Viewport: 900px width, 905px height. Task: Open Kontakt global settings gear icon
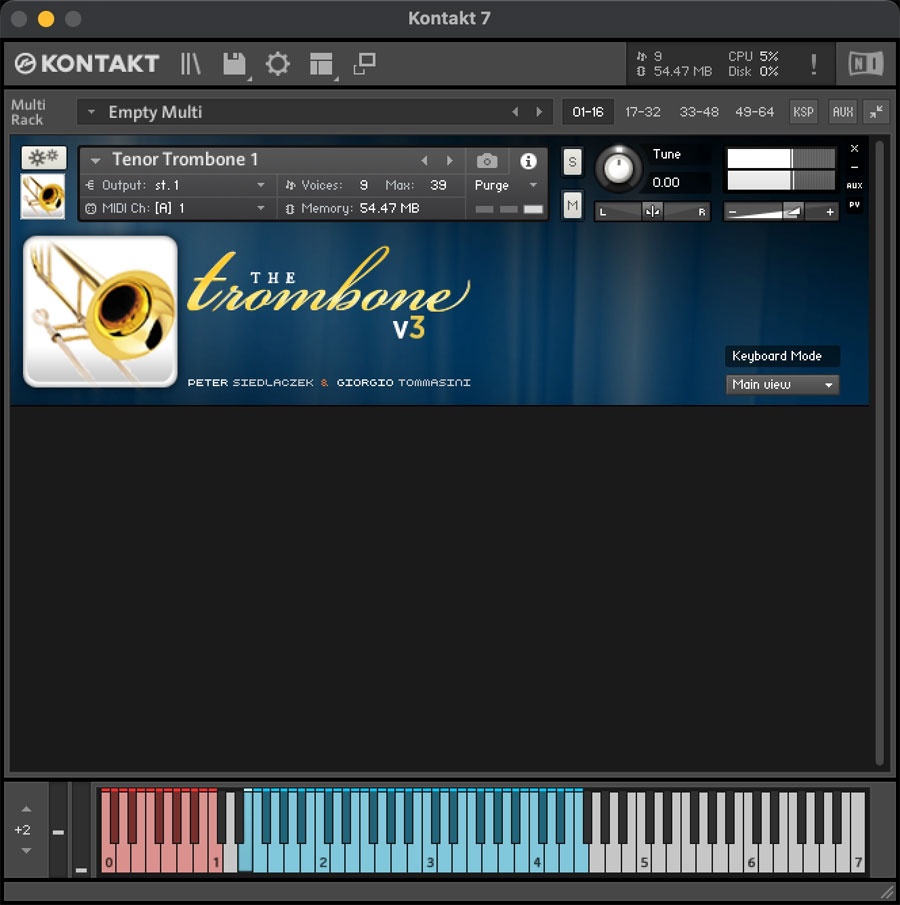277,64
